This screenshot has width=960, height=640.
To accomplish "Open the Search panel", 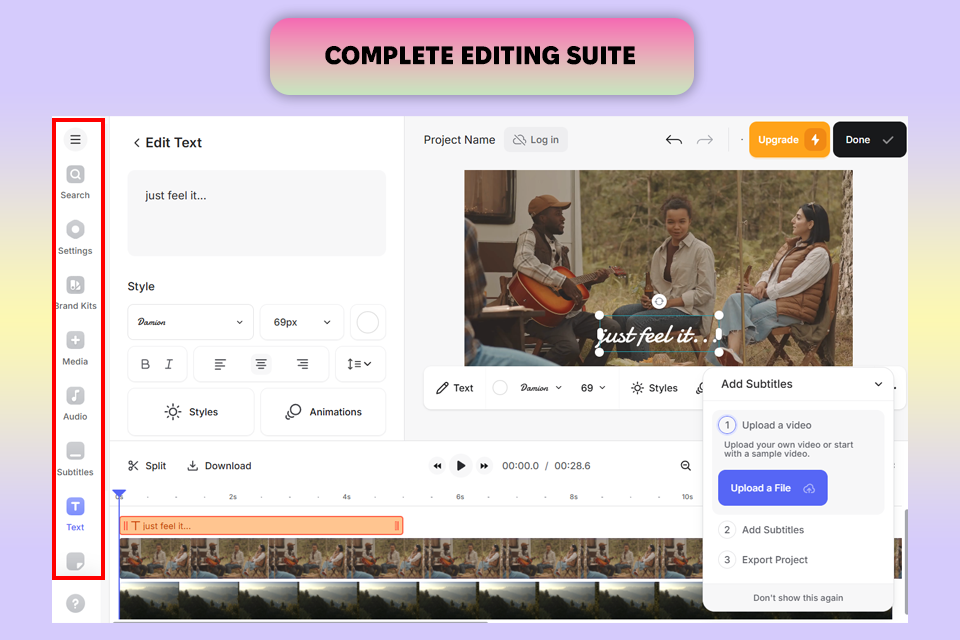I will click(x=75, y=183).
